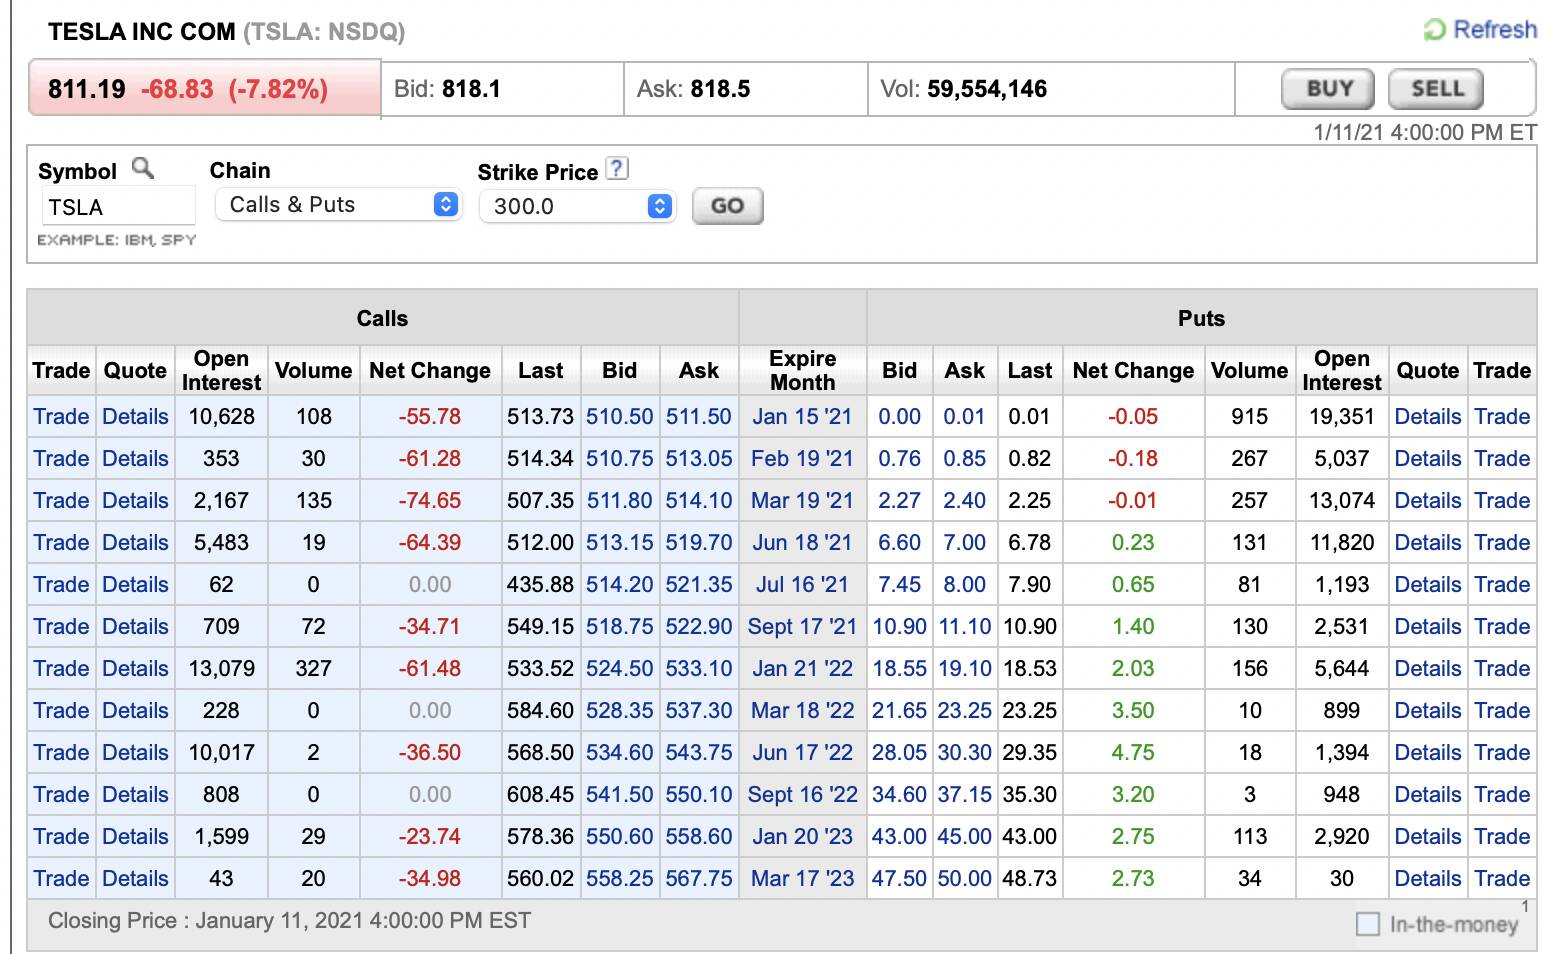This screenshot has width=1550, height=954.
Task: Click put bid price 18.55
Action: (x=899, y=668)
